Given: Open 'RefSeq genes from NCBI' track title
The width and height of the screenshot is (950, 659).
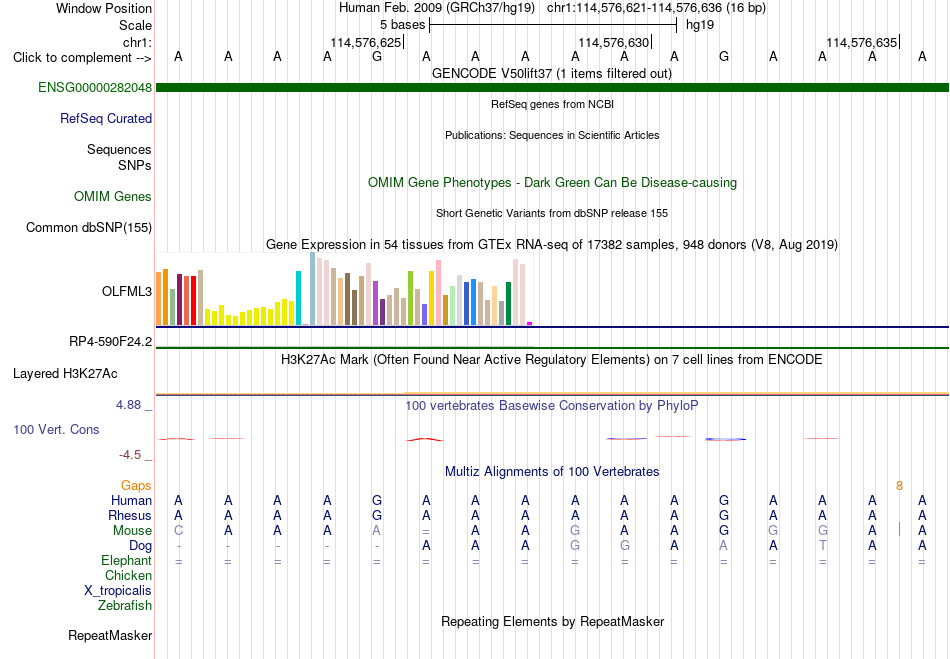Looking at the screenshot, I should pyautogui.click(x=552, y=104).
